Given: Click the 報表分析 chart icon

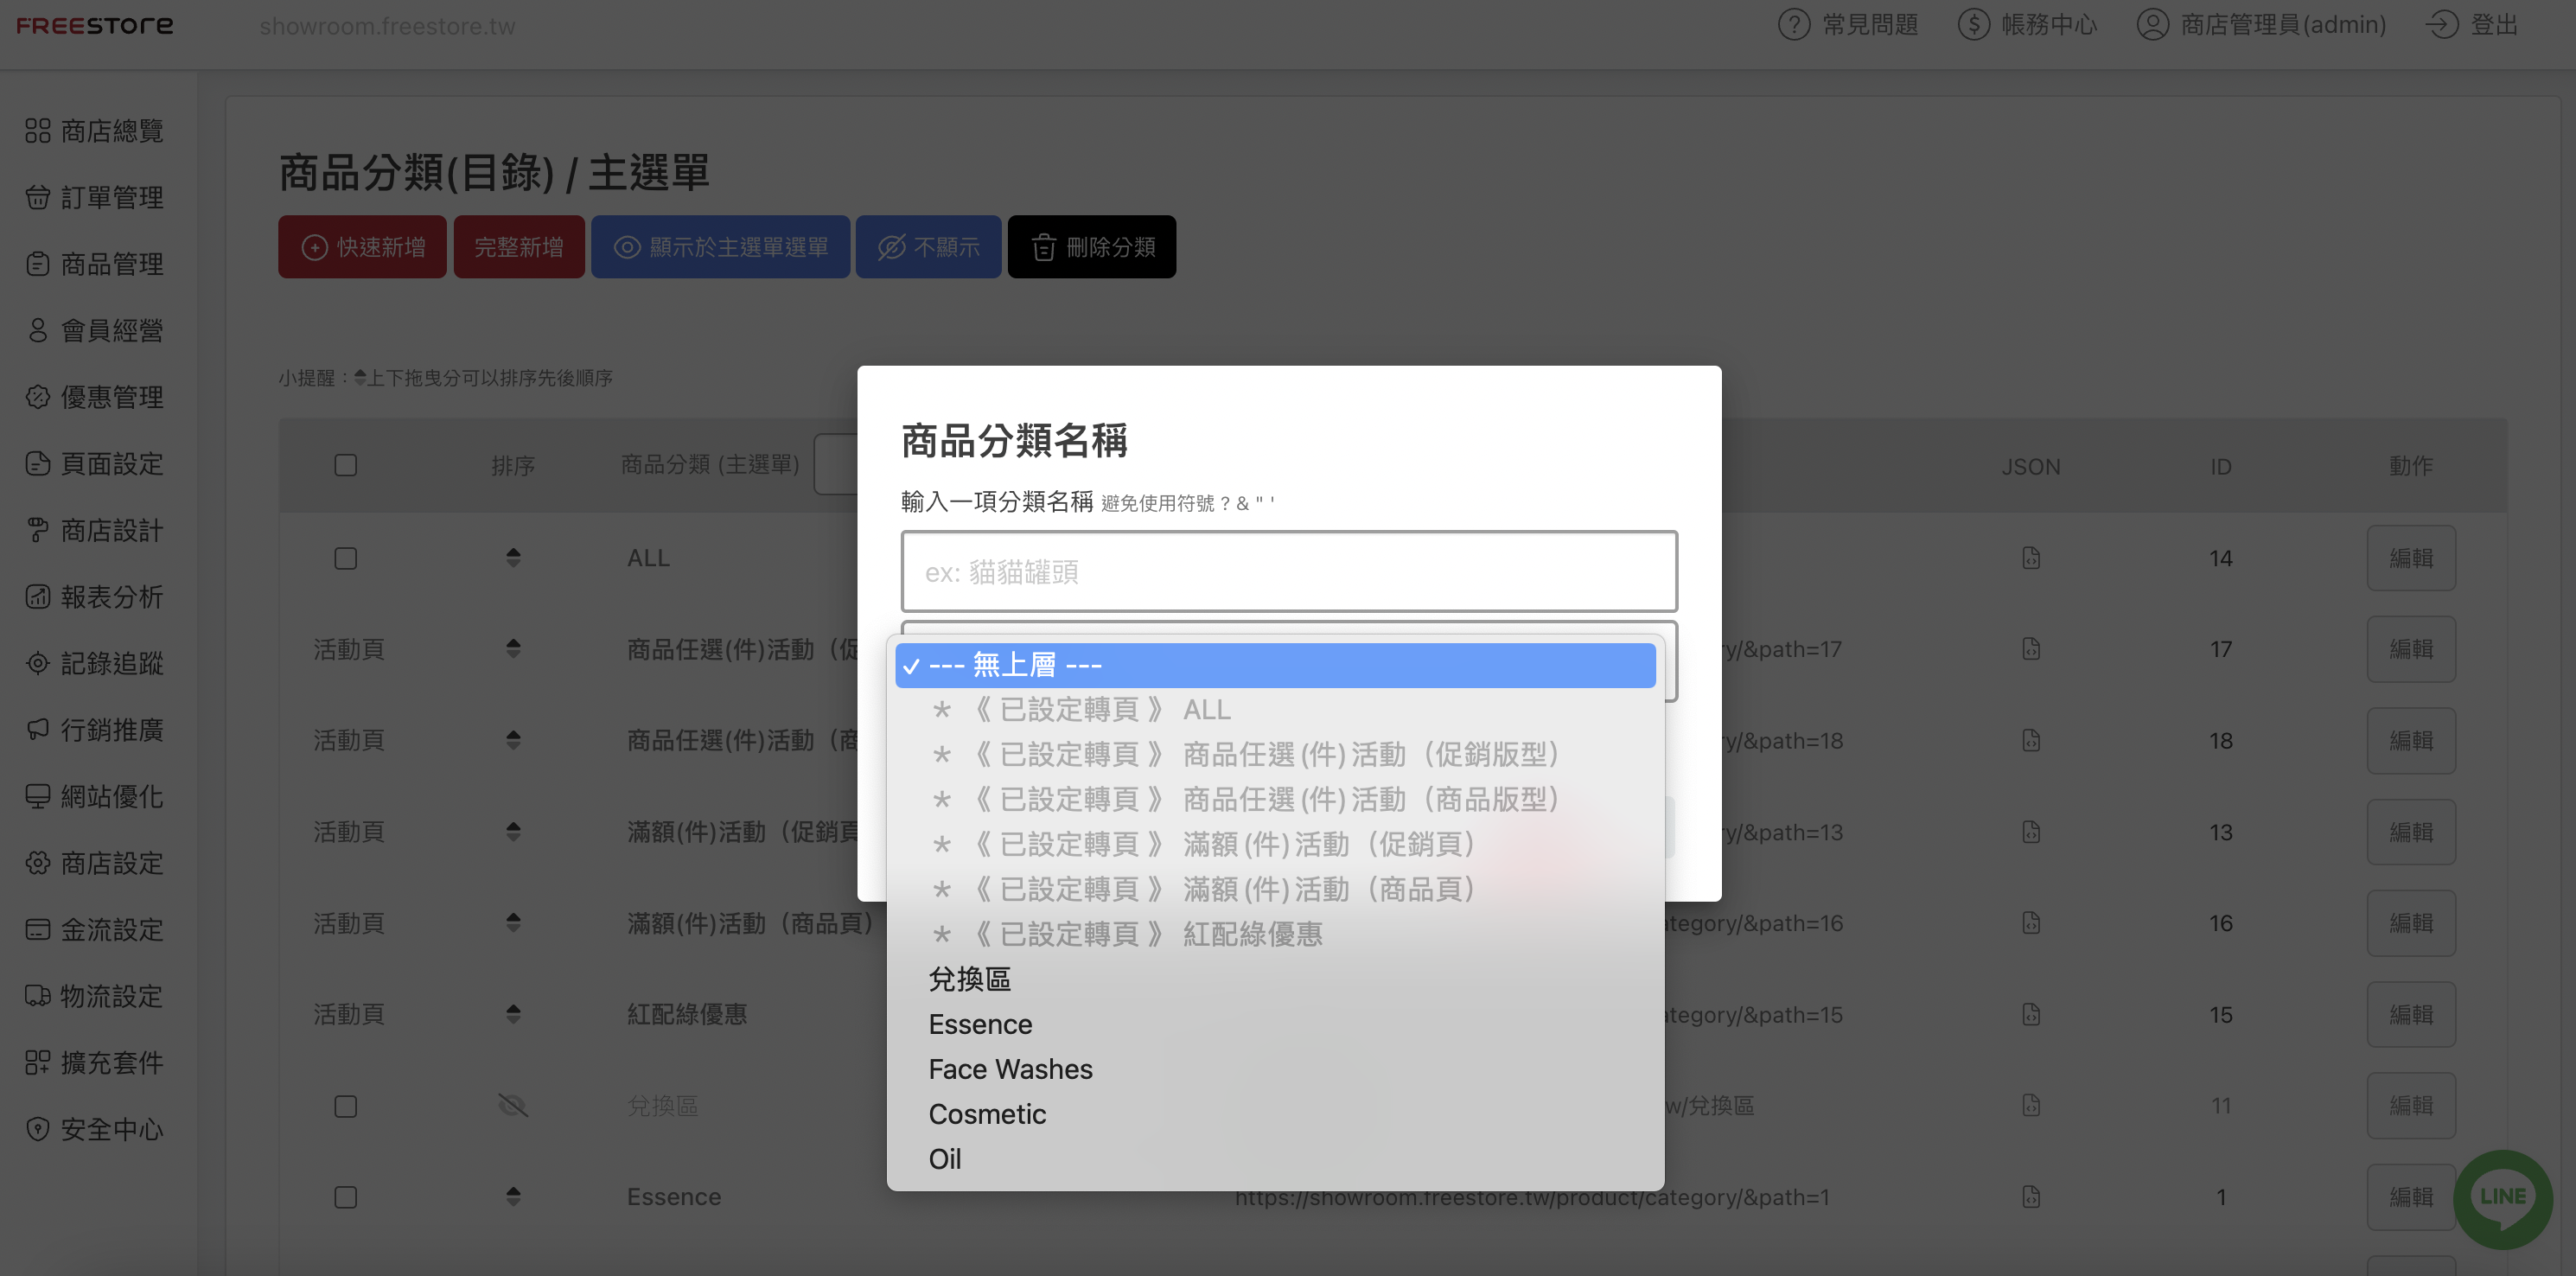Looking at the screenshot, I should click(38, 597).
